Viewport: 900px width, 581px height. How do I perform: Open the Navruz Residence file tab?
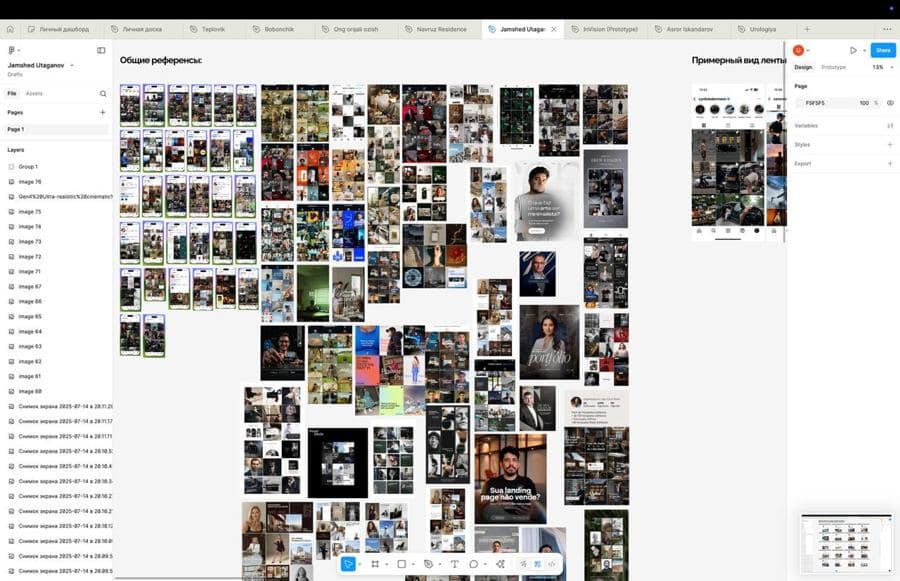[441, 29]
